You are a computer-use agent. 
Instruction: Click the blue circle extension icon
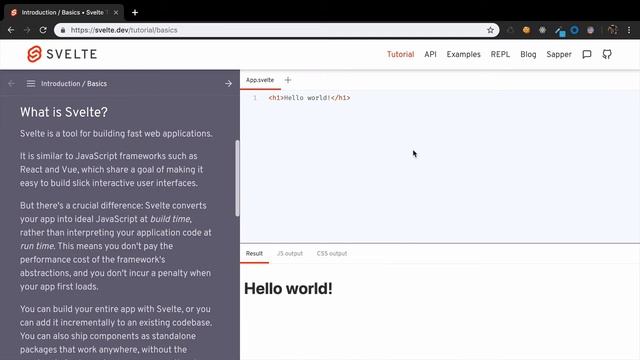coord(574,30)
